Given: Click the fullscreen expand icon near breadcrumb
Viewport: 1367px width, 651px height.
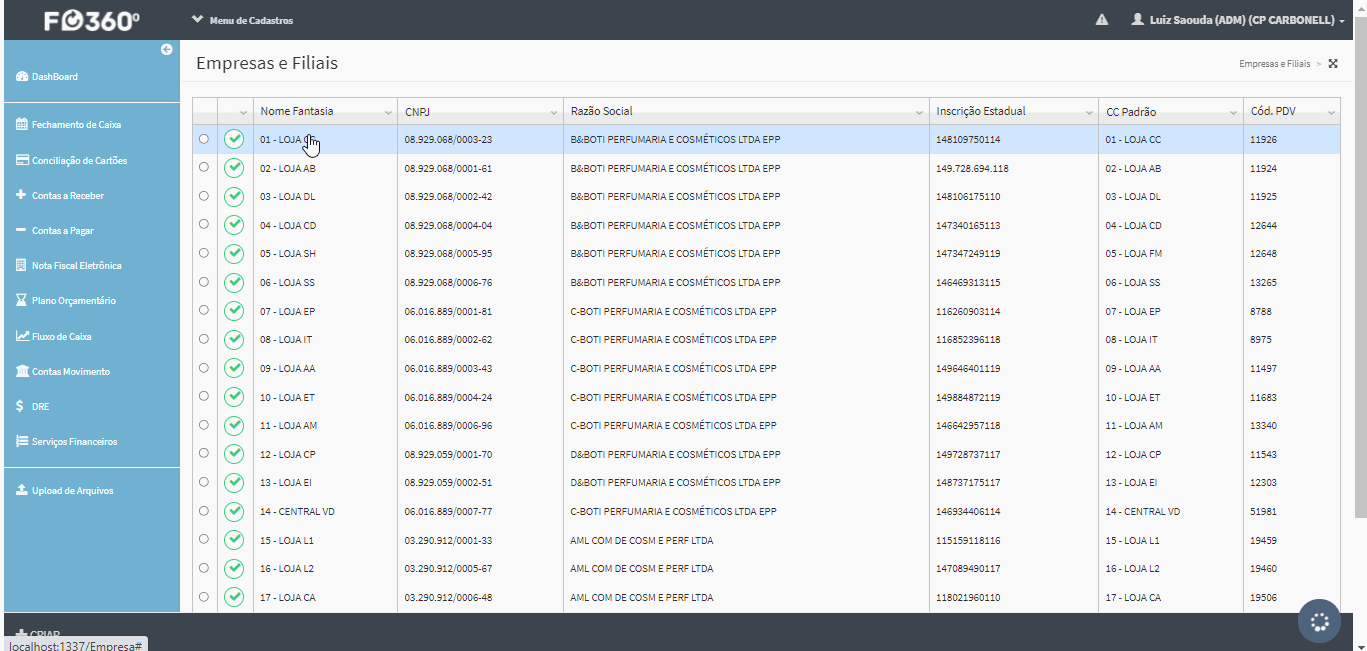Looking at the screenshot, I should pyautogui.click(x=1333, y=63).
